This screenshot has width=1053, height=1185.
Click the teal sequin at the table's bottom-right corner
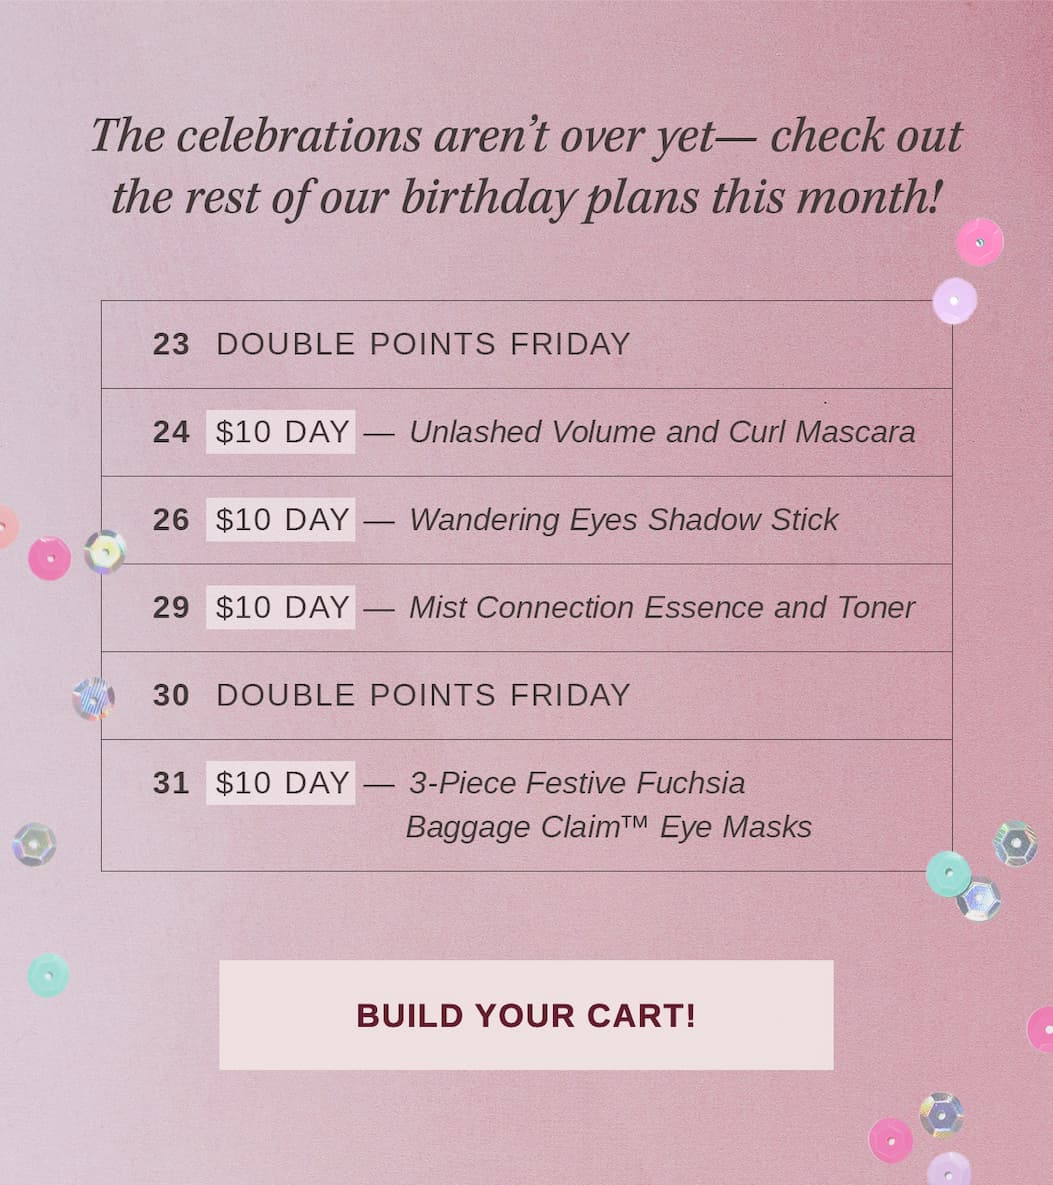pyautogui.click(x=947, y=873)
